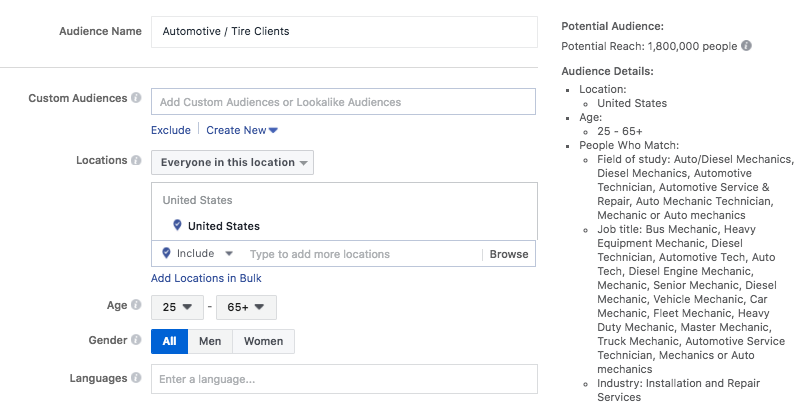Click the Include location pin icon

166,253
